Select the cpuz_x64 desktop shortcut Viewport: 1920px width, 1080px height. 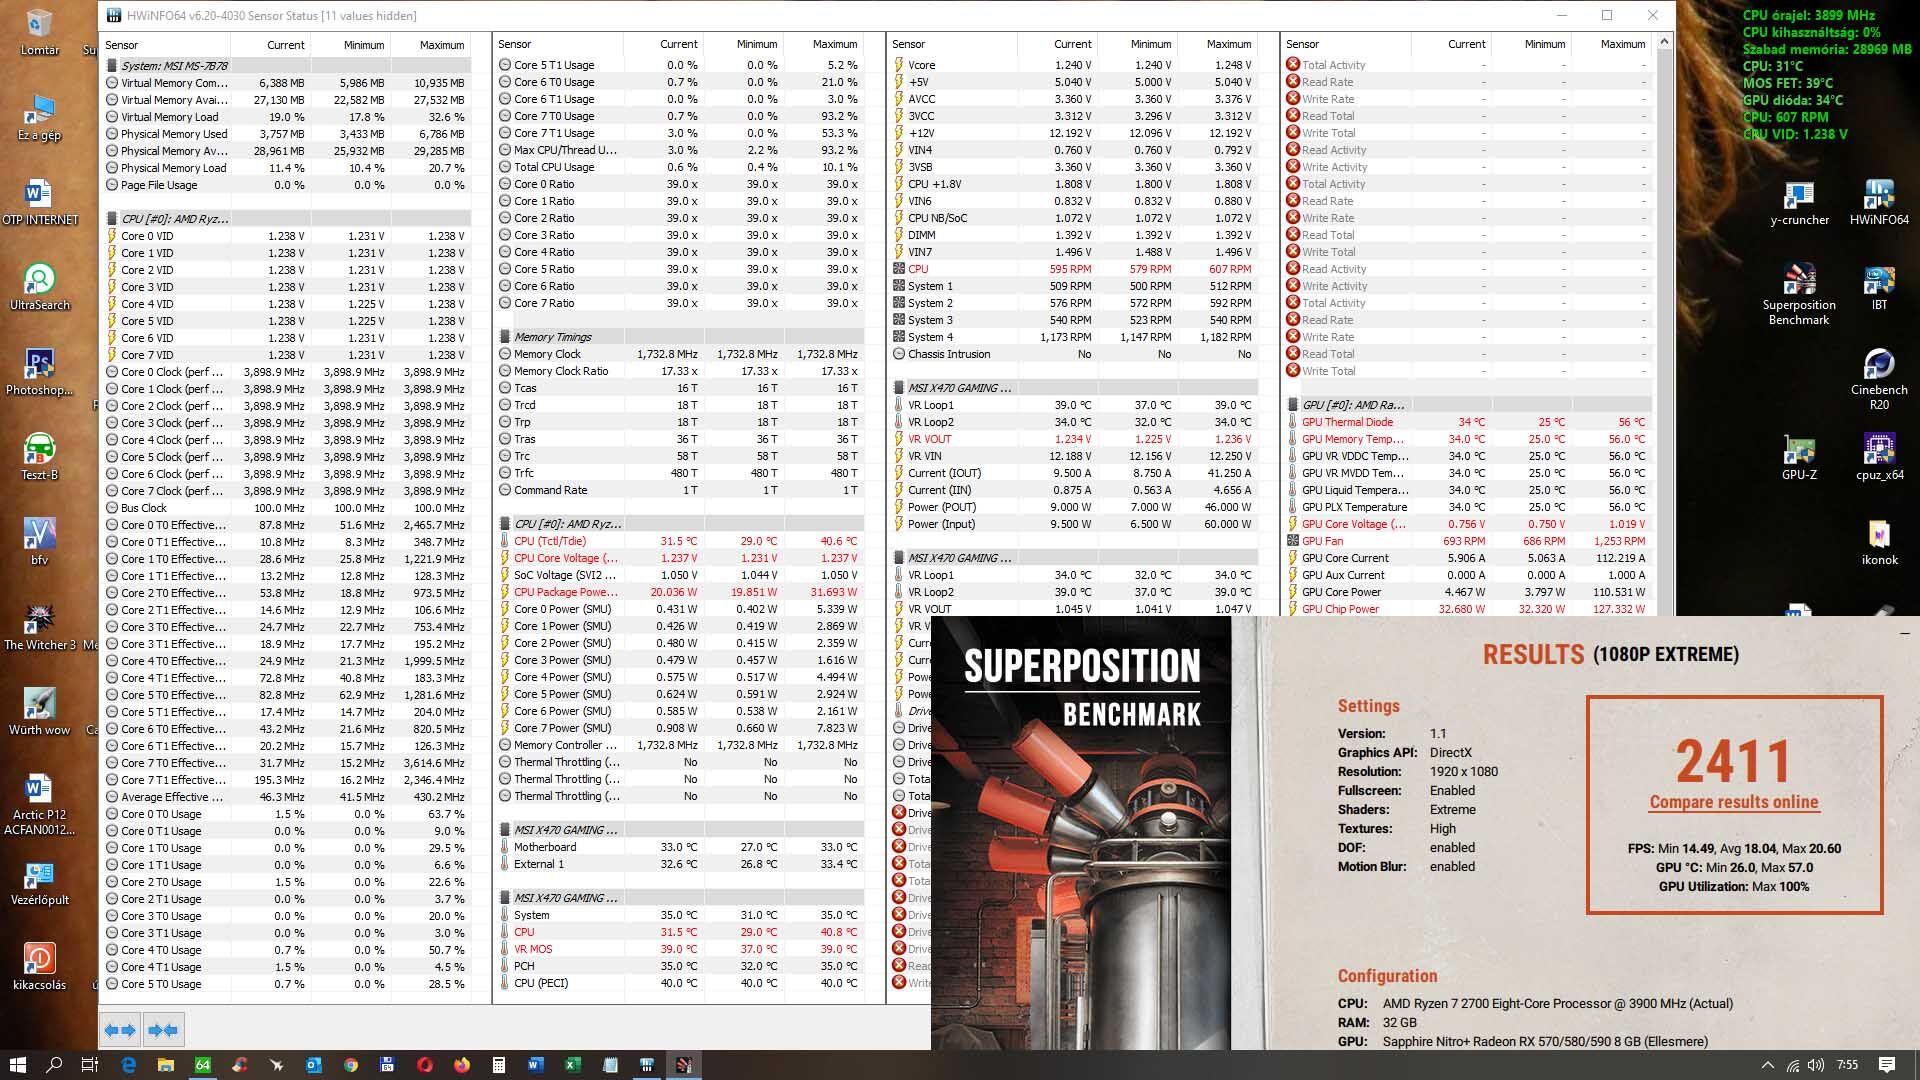tap(1879, 458)
